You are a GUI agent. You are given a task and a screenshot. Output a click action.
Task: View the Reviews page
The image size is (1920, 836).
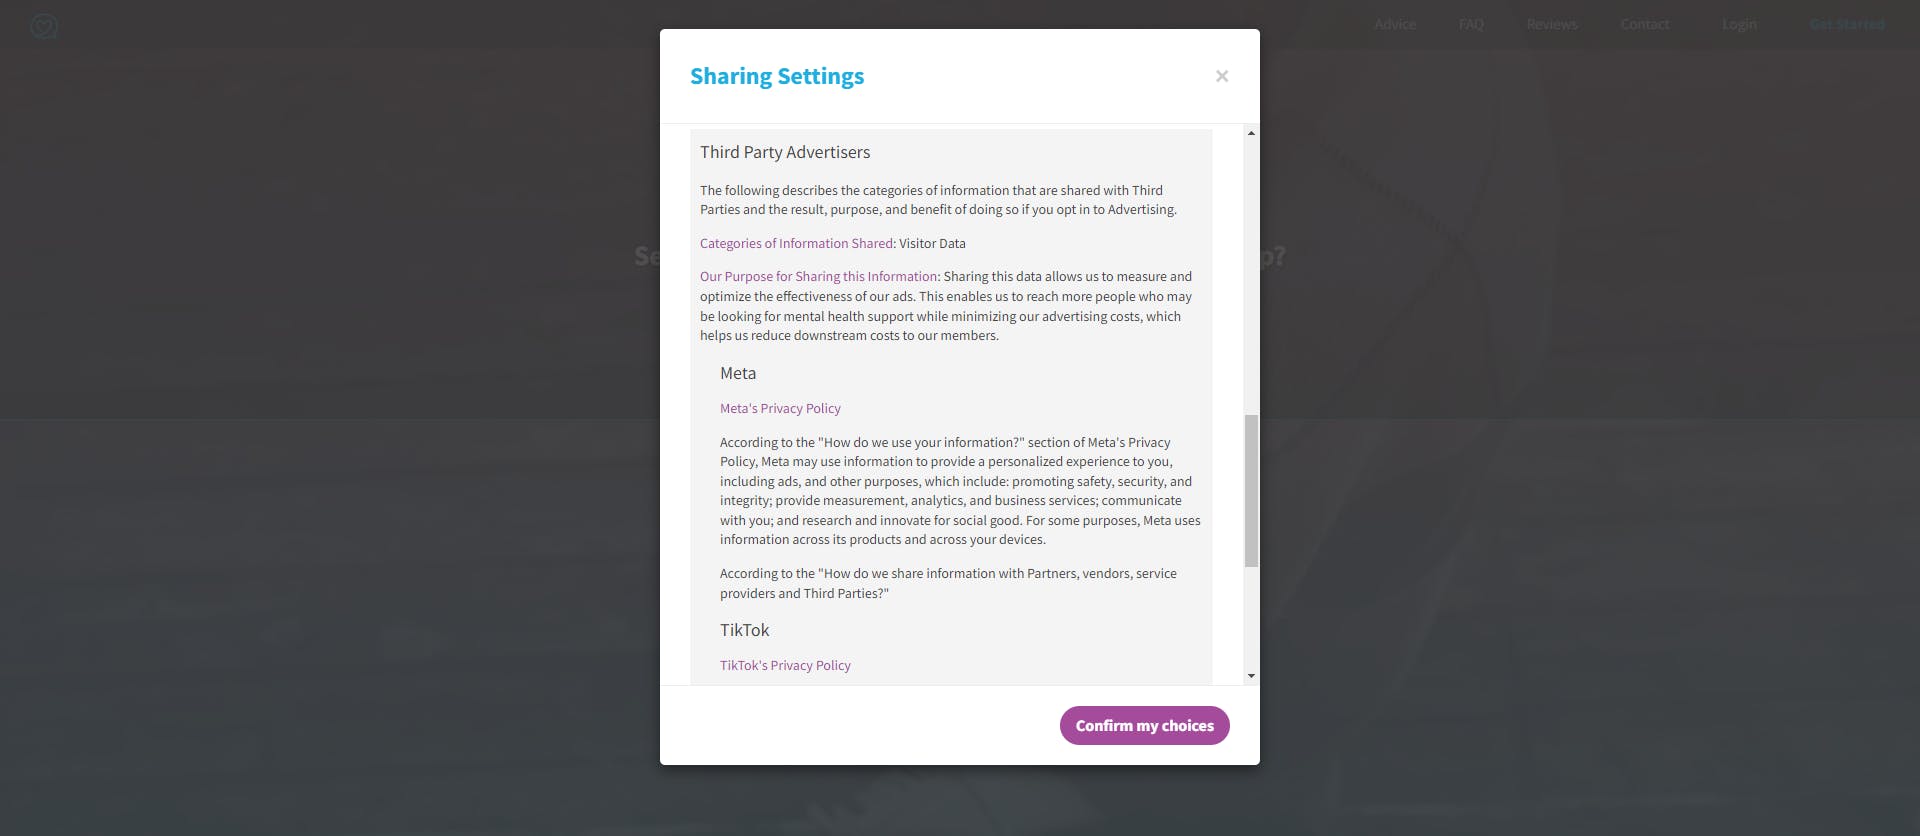1551,24
